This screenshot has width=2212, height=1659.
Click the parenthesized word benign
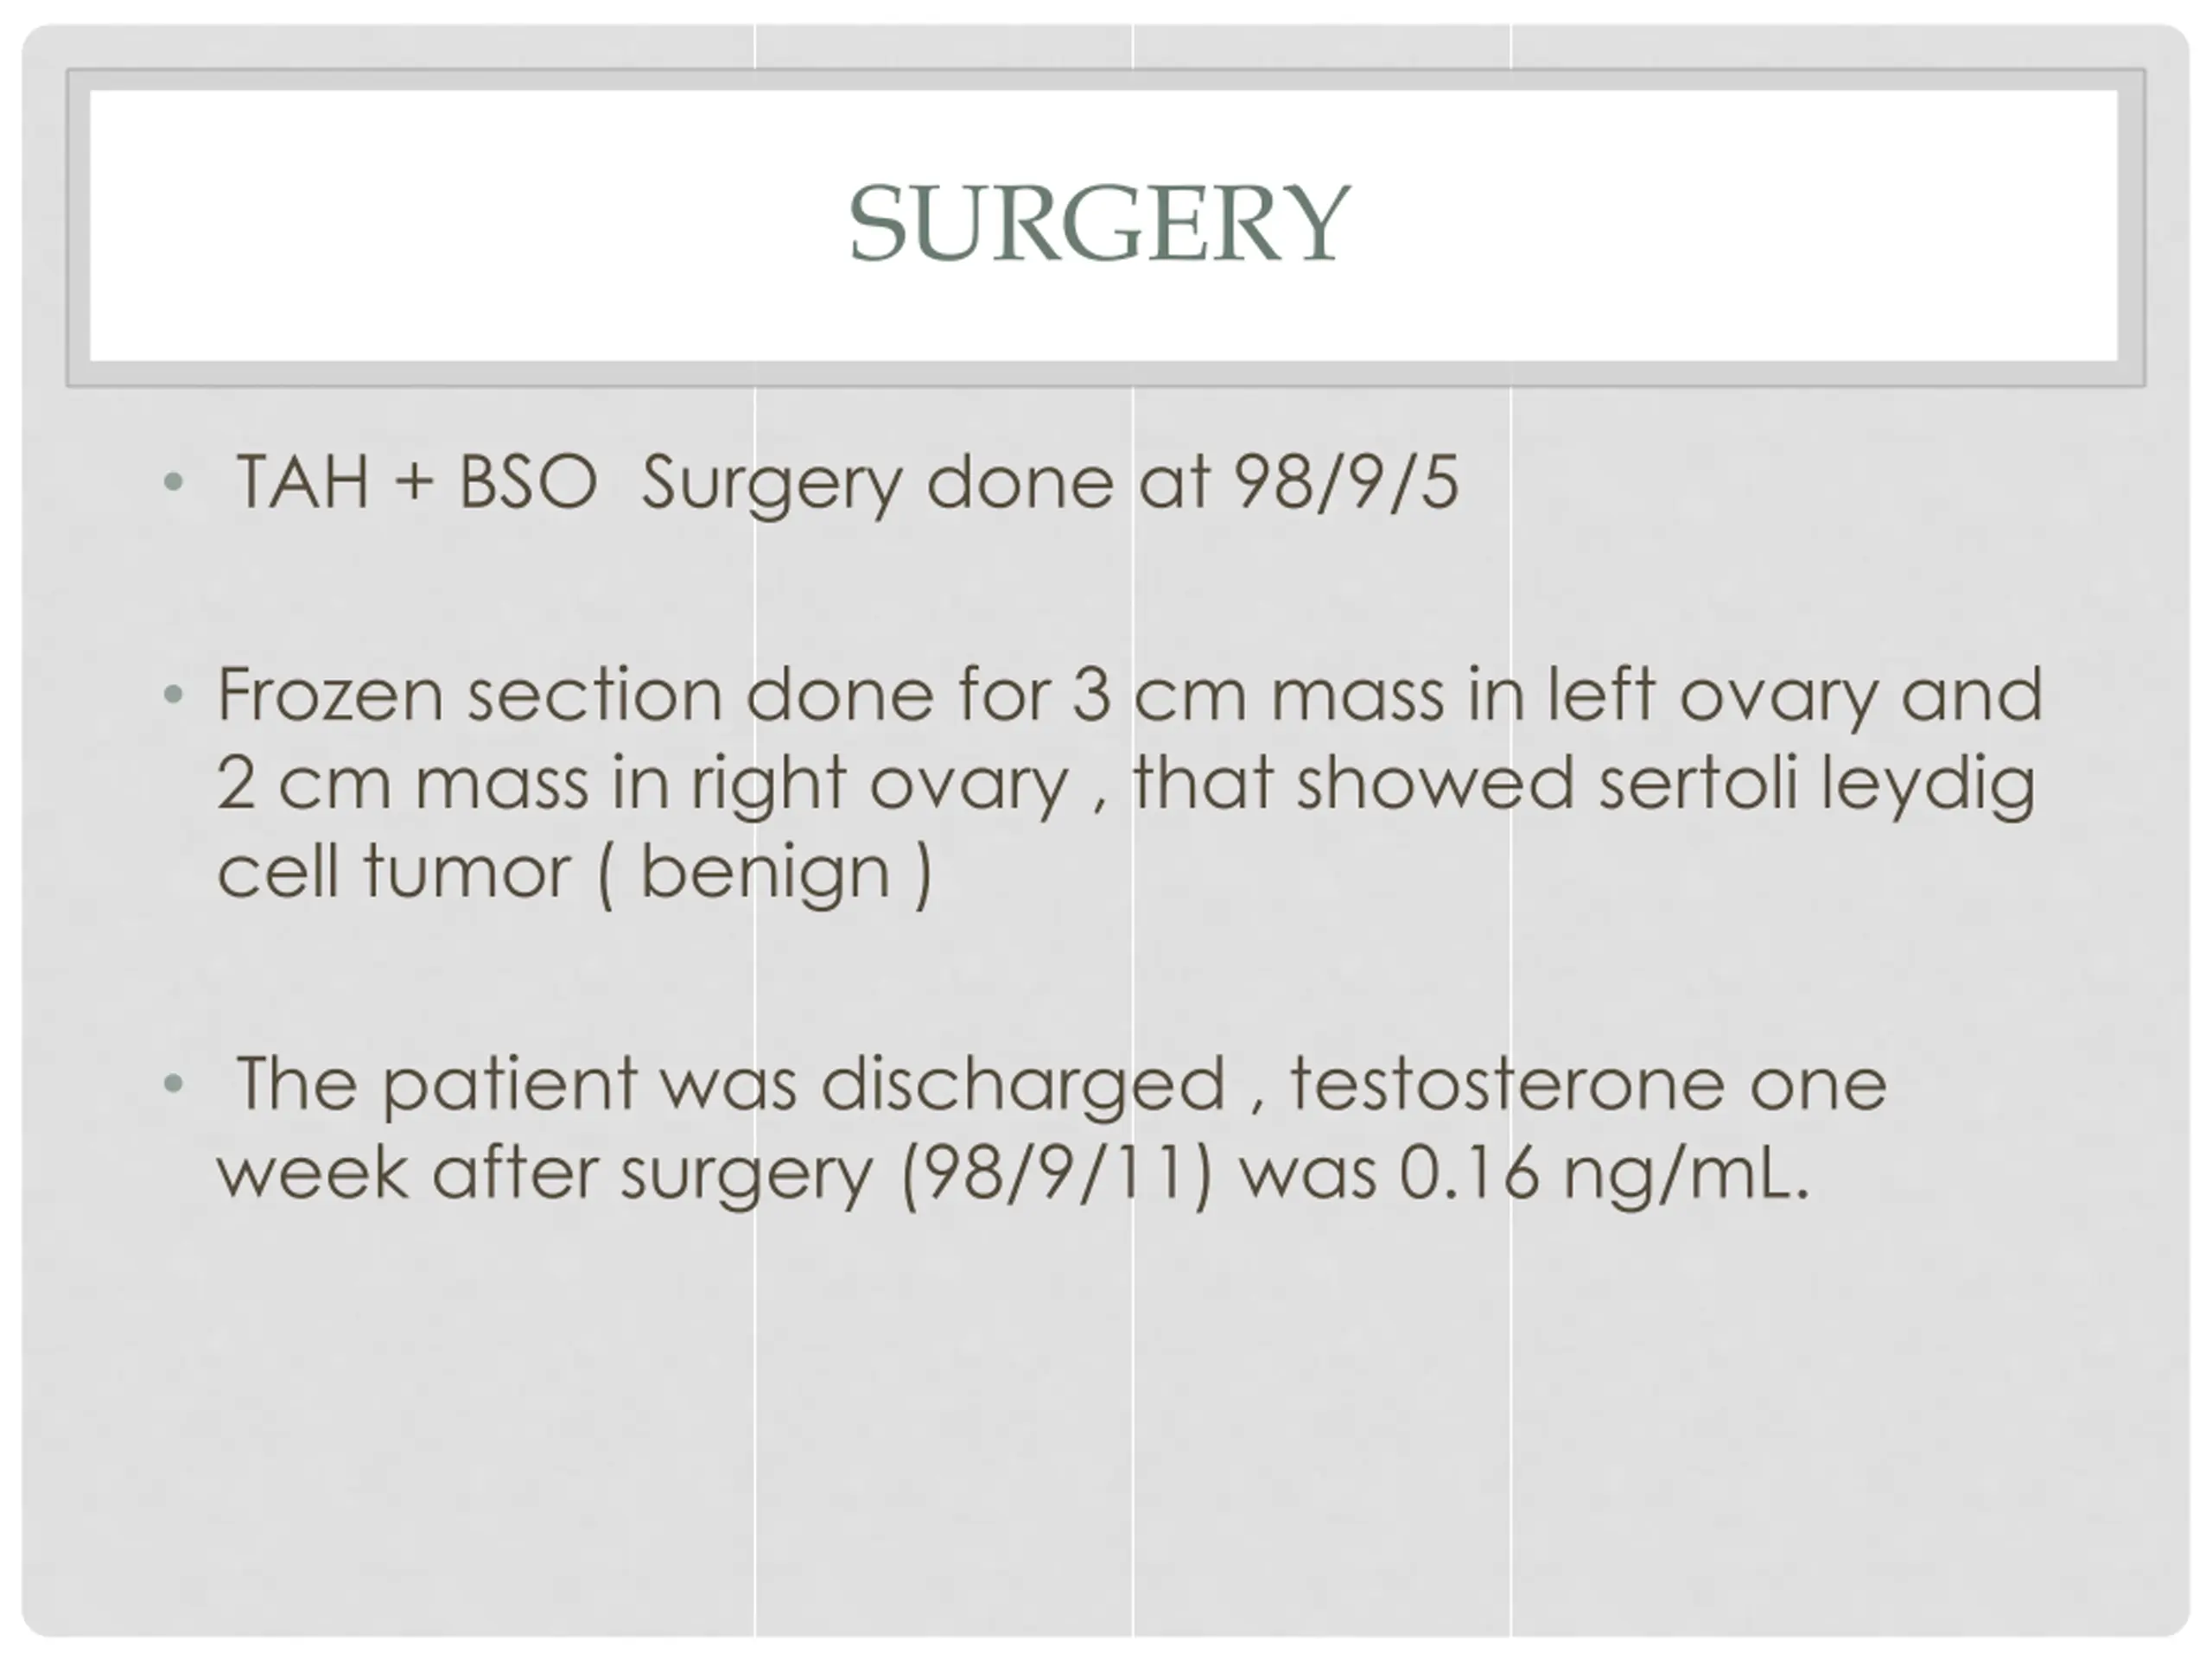(x=765, y=872)
